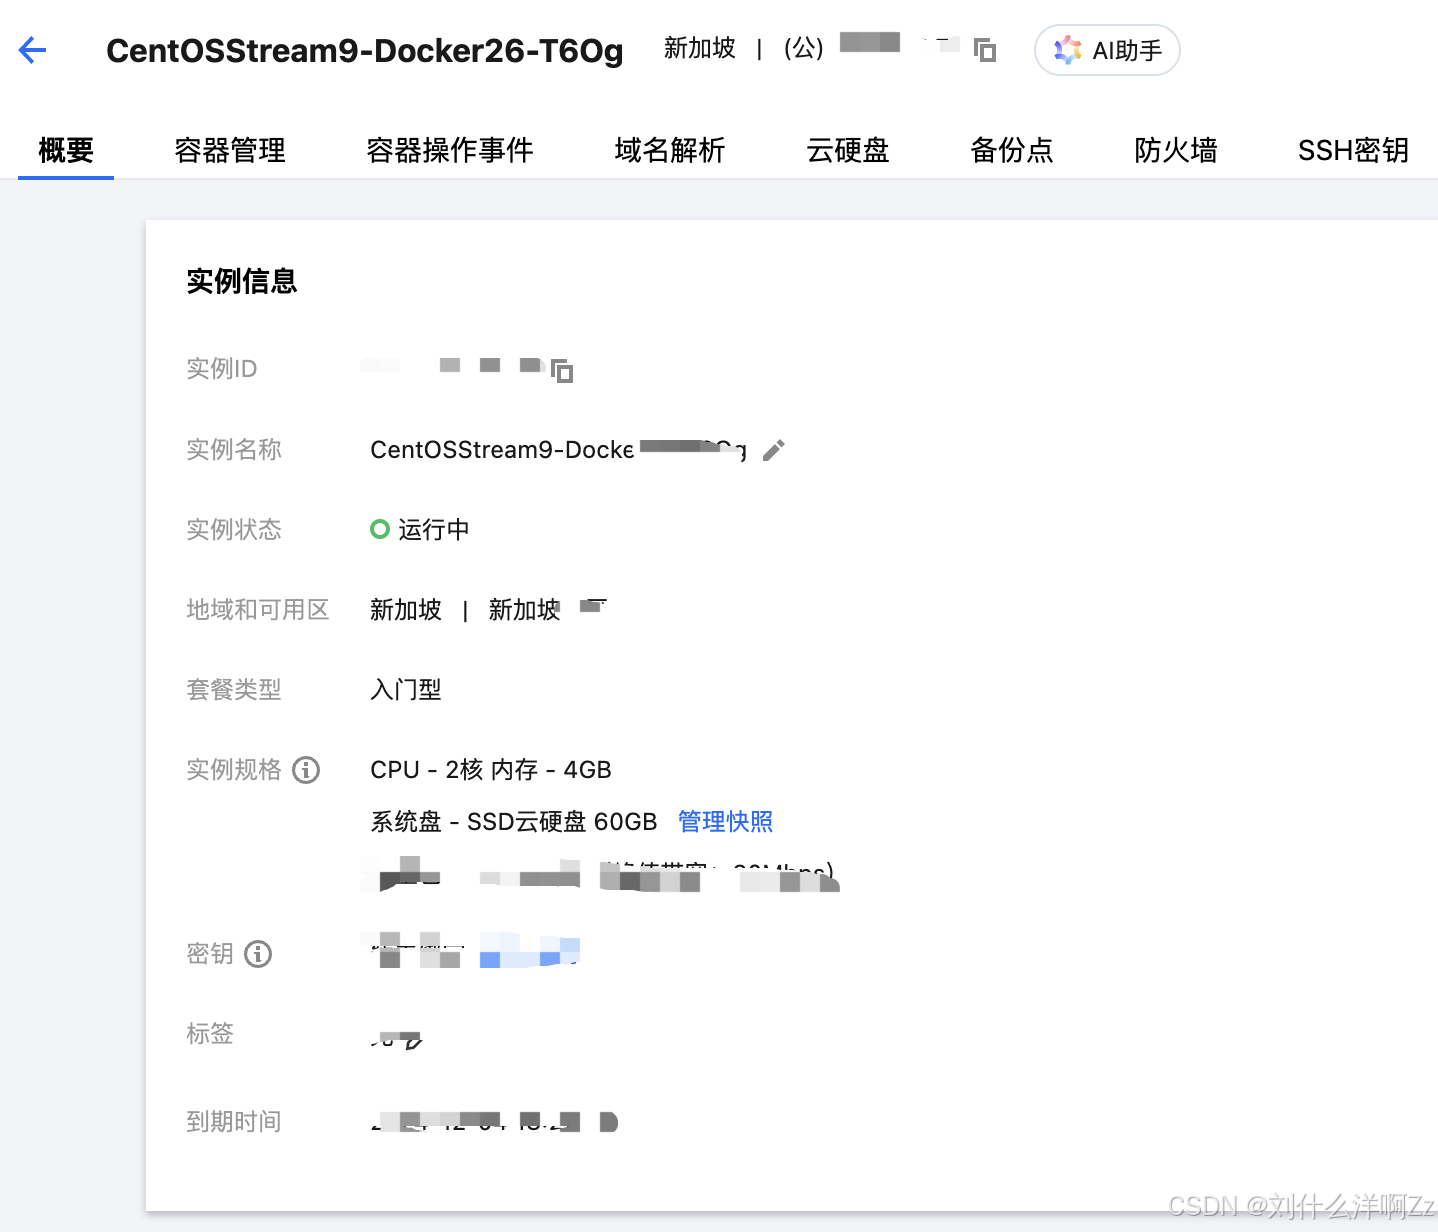Click the 套餐类型 label
The width and height of the screenshot is (1438, 1232).
coord(234,690)
